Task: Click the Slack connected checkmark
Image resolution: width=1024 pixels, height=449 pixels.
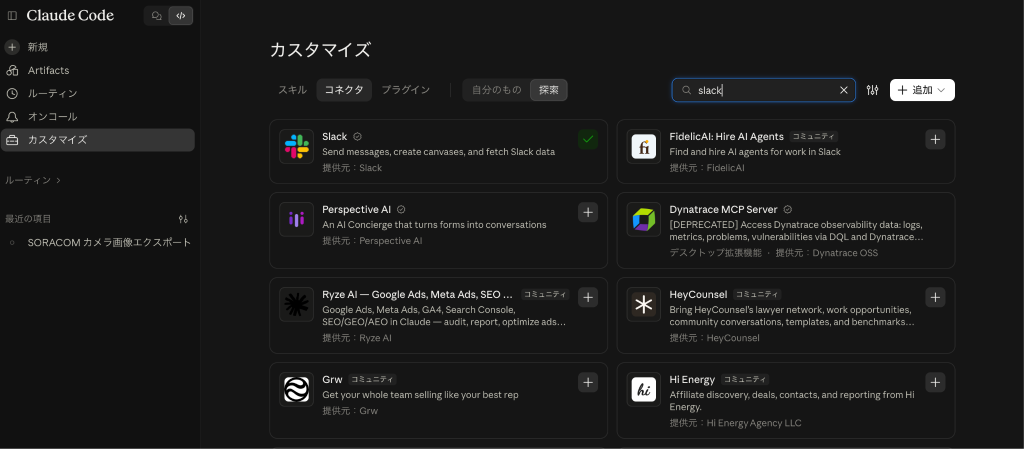Action: (x=588, y=139)
